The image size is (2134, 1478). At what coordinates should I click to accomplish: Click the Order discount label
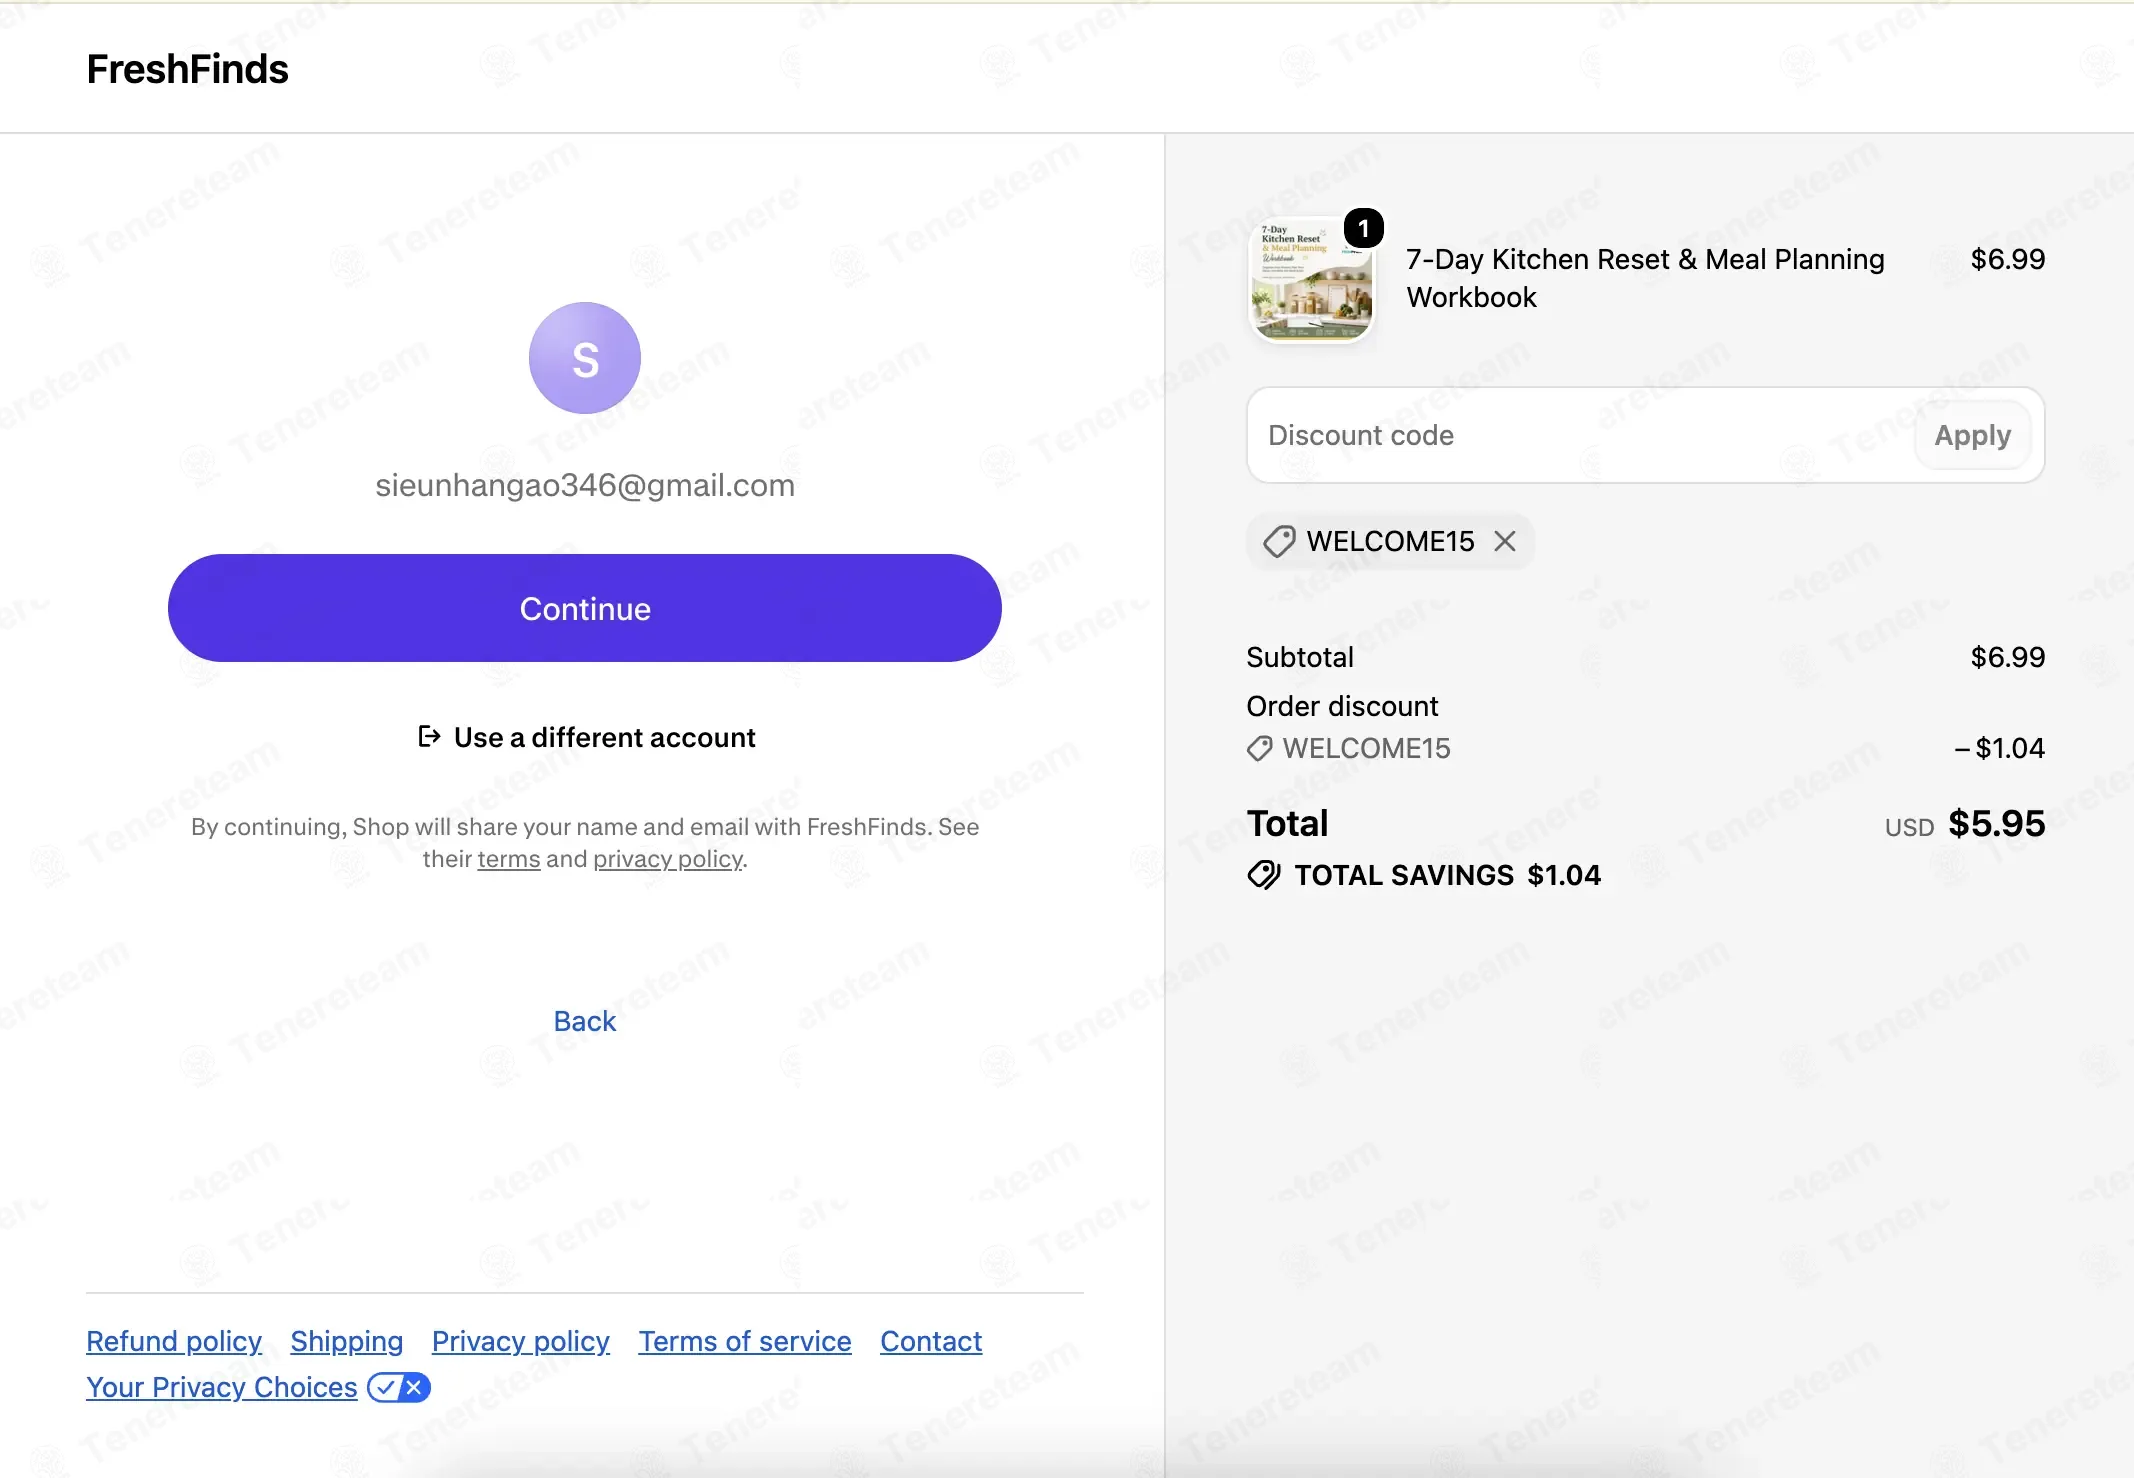point(1342,706)
